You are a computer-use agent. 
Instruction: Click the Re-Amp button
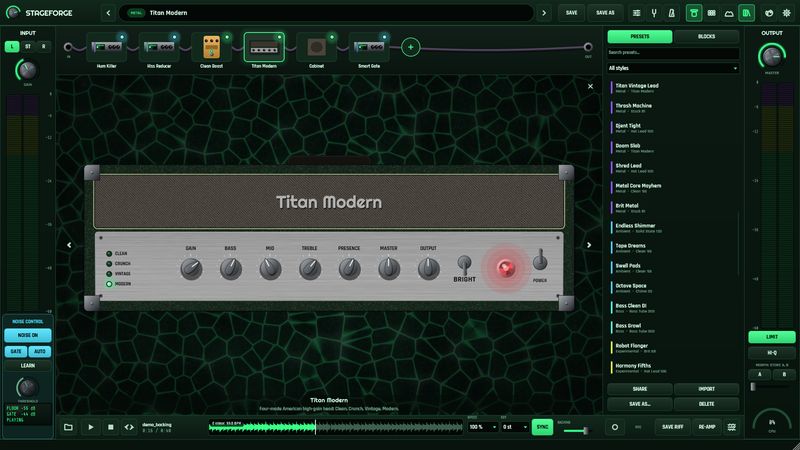tap(707, 427)
